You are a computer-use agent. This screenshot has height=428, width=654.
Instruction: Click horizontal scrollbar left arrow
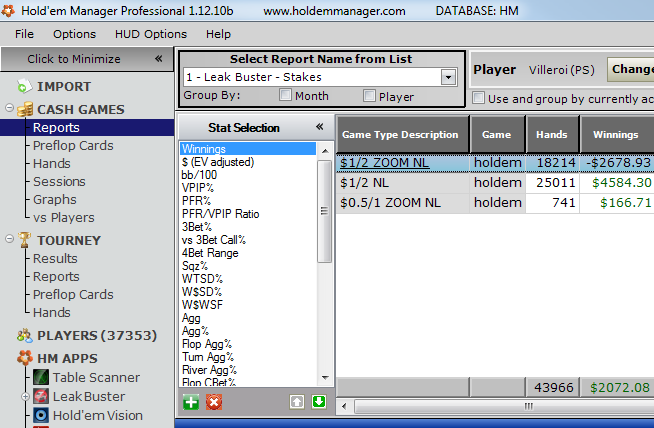(x=344, y=406)
